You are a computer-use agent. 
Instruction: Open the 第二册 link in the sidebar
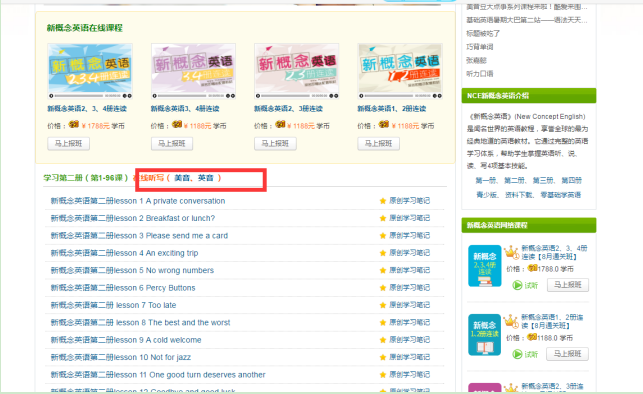[514, 180]
